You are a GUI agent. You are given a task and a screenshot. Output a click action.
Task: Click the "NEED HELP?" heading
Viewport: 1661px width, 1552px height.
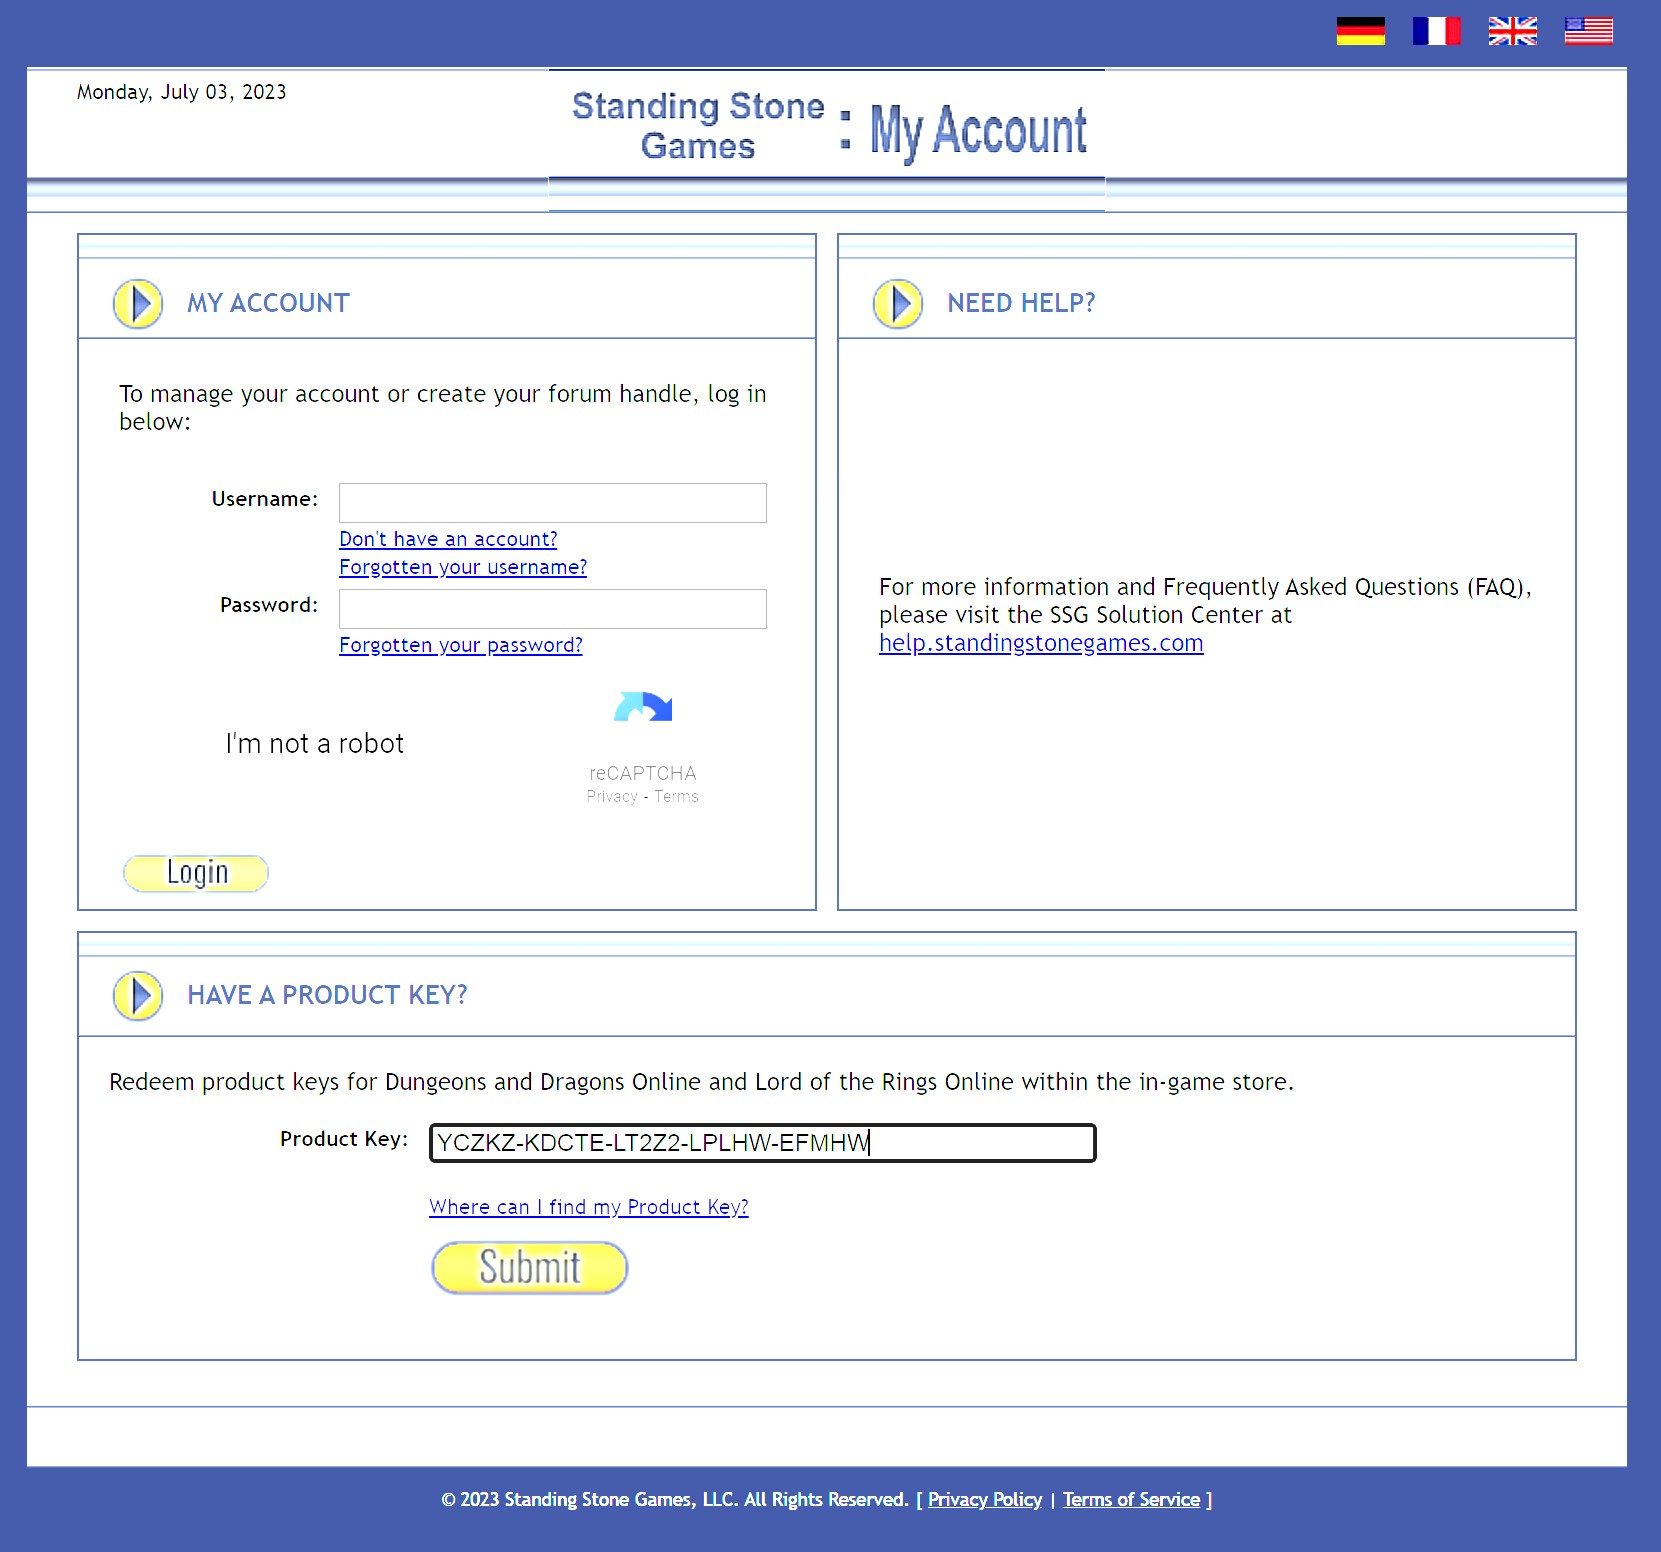[x=1022, y=303]
